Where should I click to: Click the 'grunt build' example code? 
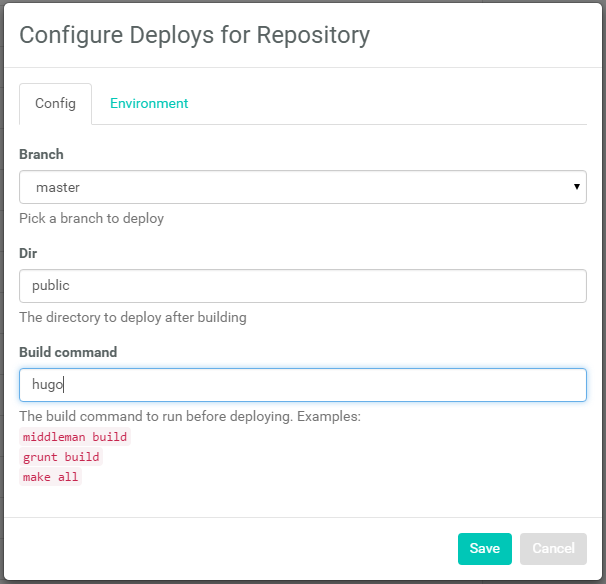coord(61,457)
